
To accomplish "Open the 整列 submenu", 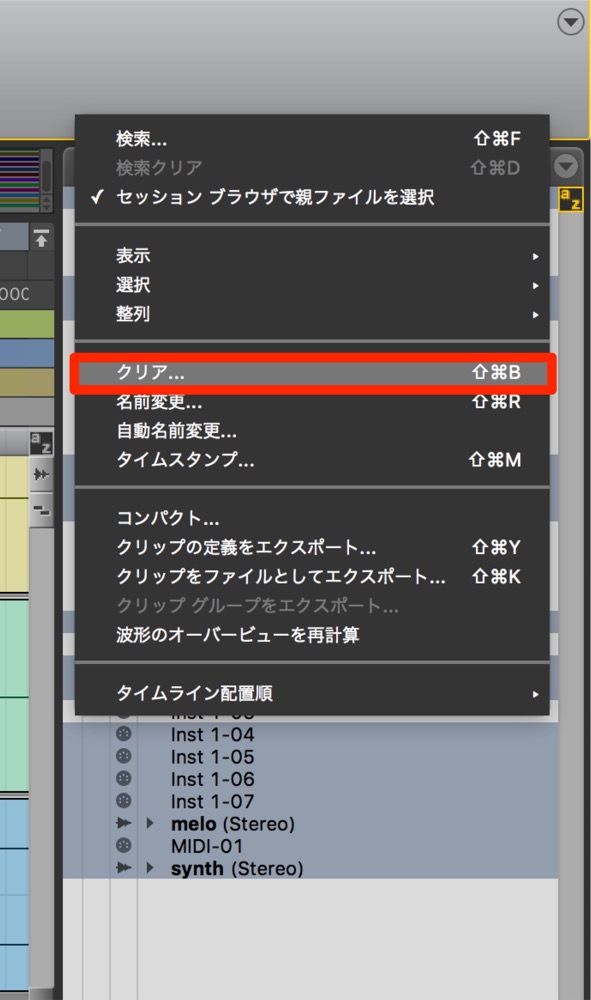I will 312,314.
